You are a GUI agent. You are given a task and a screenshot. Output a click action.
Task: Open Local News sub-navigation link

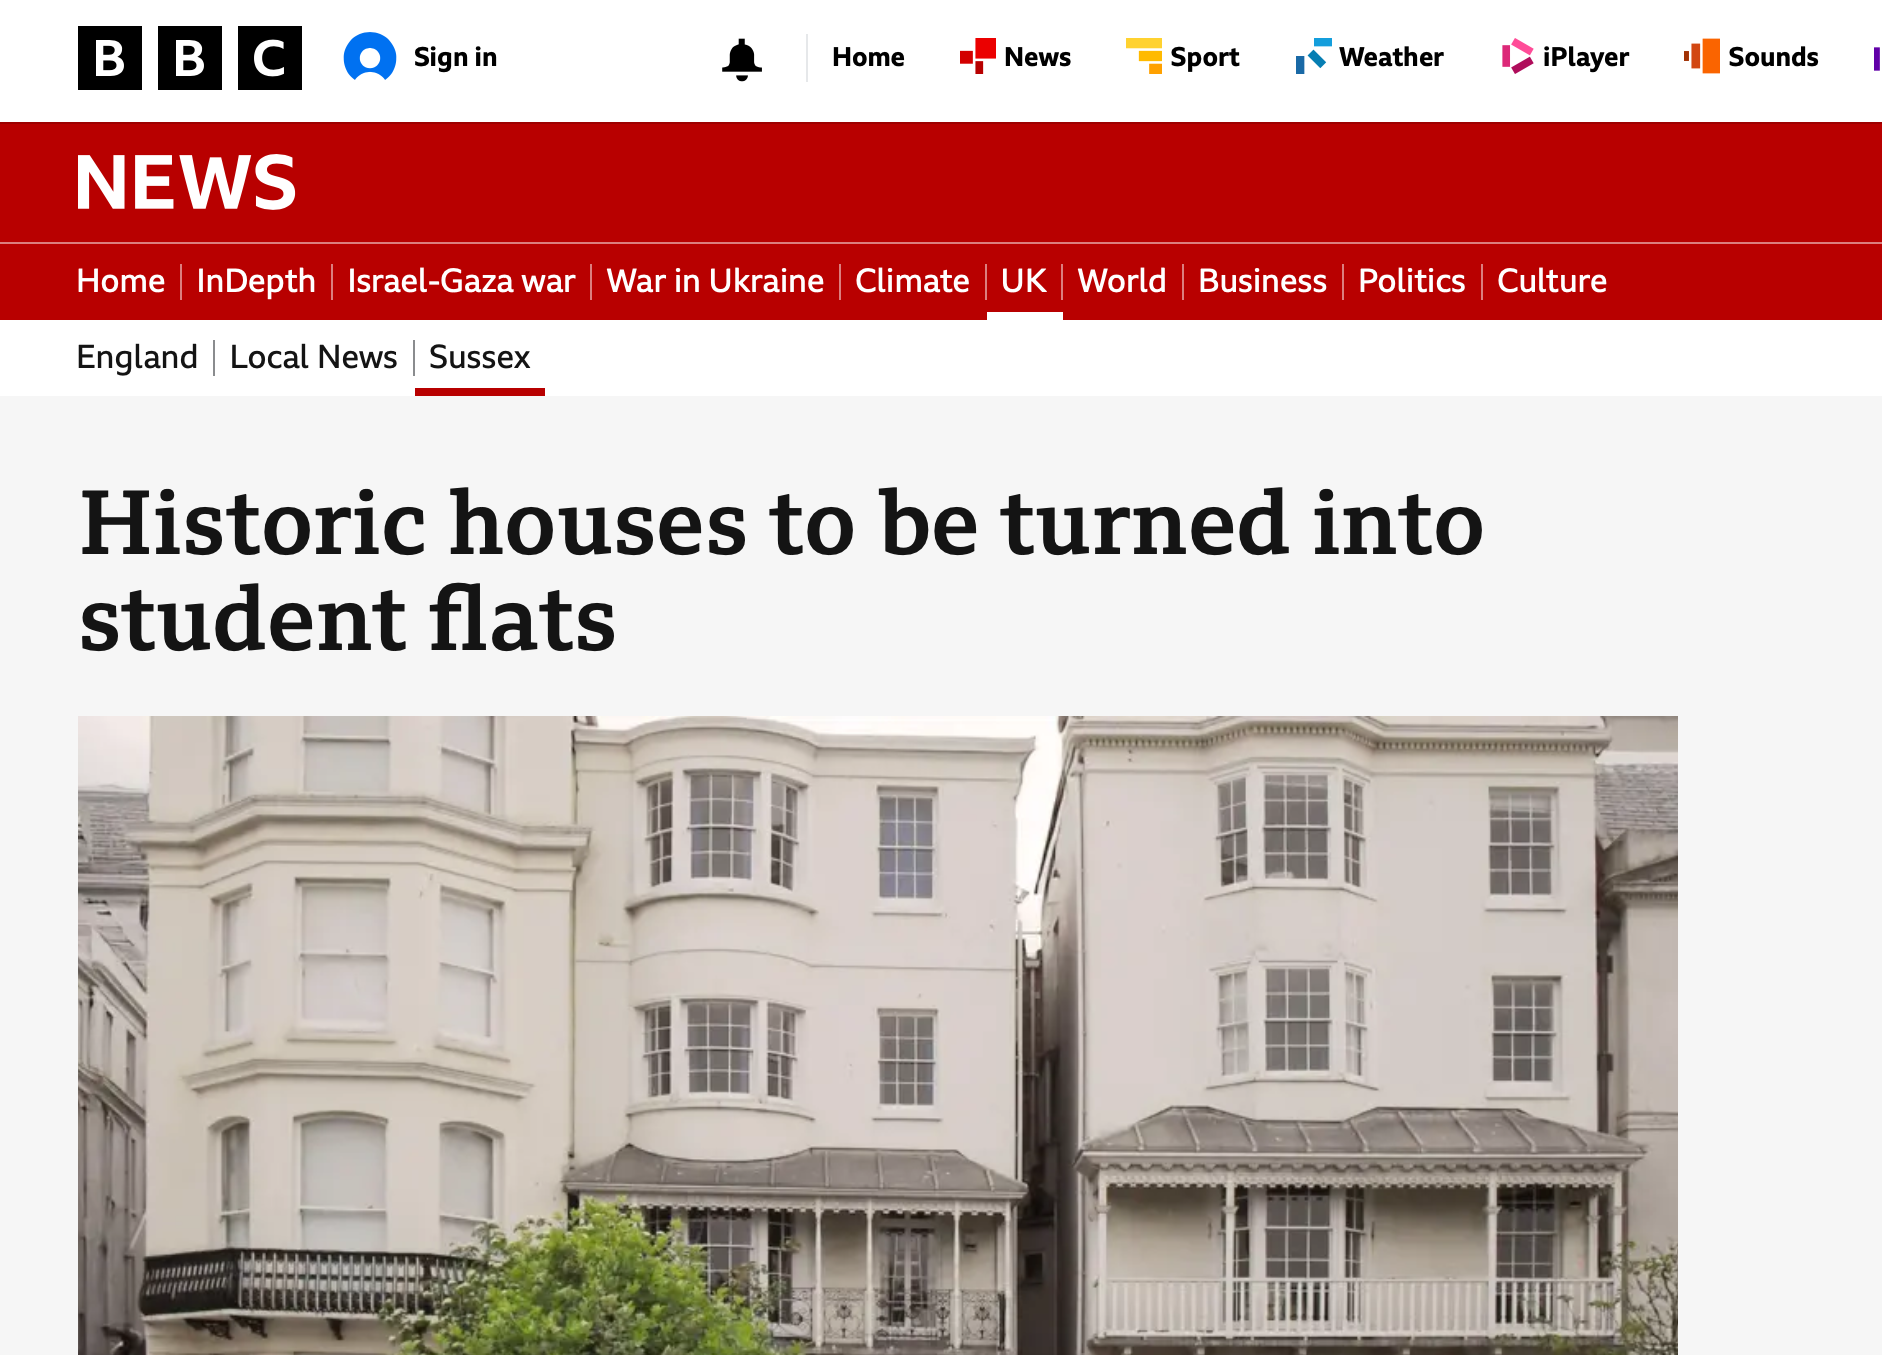pyautogui.click(x=313, y=357)
